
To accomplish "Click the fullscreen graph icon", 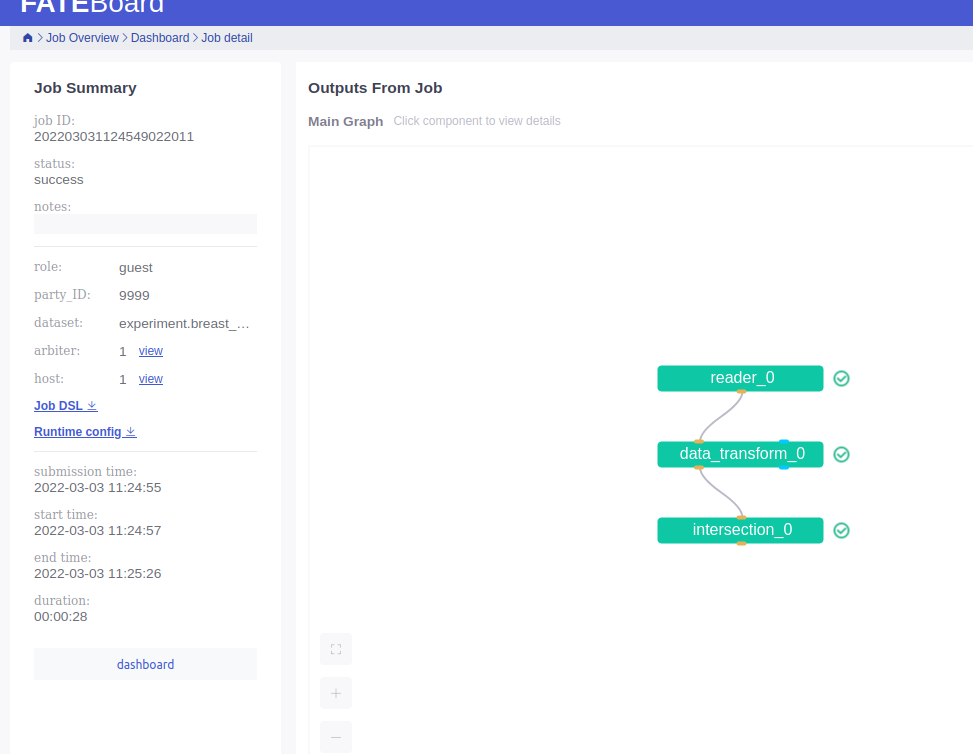I will click(x=336, y=649).
